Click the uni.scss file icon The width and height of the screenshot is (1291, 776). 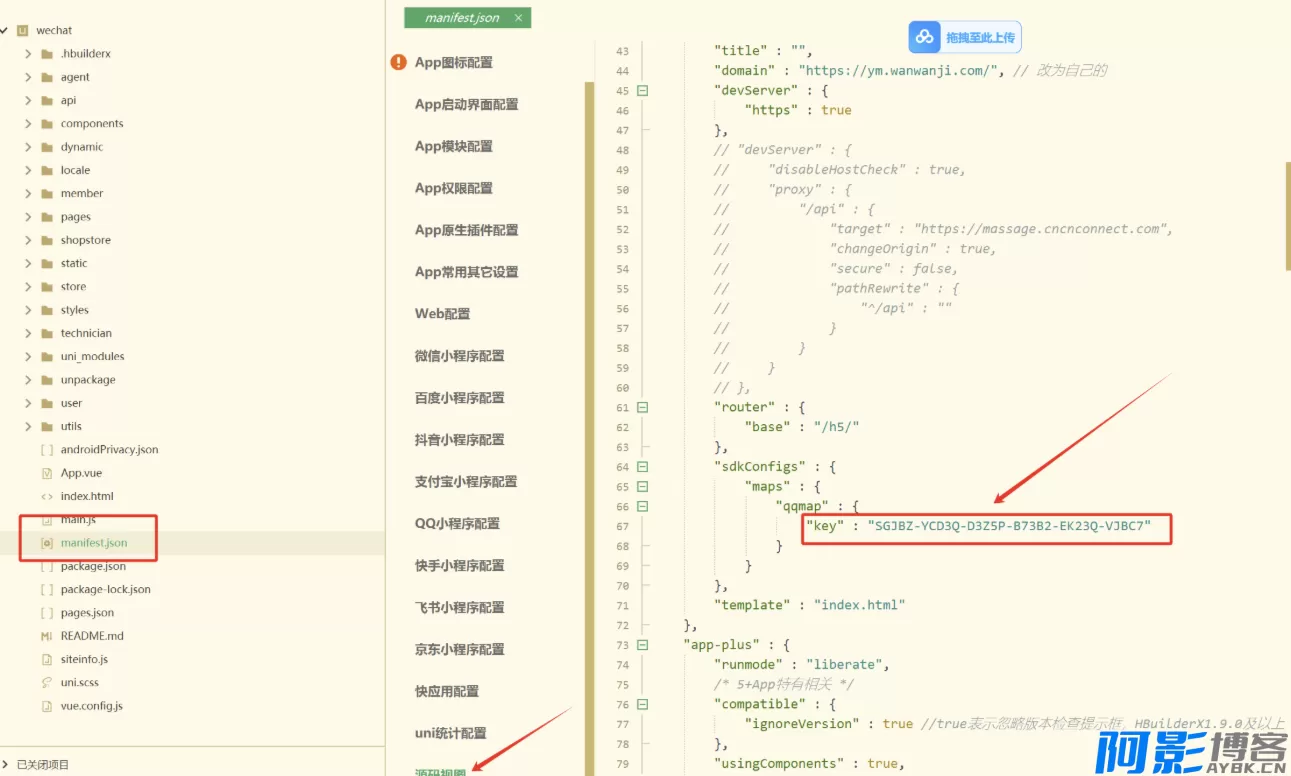tap(46, 682)
